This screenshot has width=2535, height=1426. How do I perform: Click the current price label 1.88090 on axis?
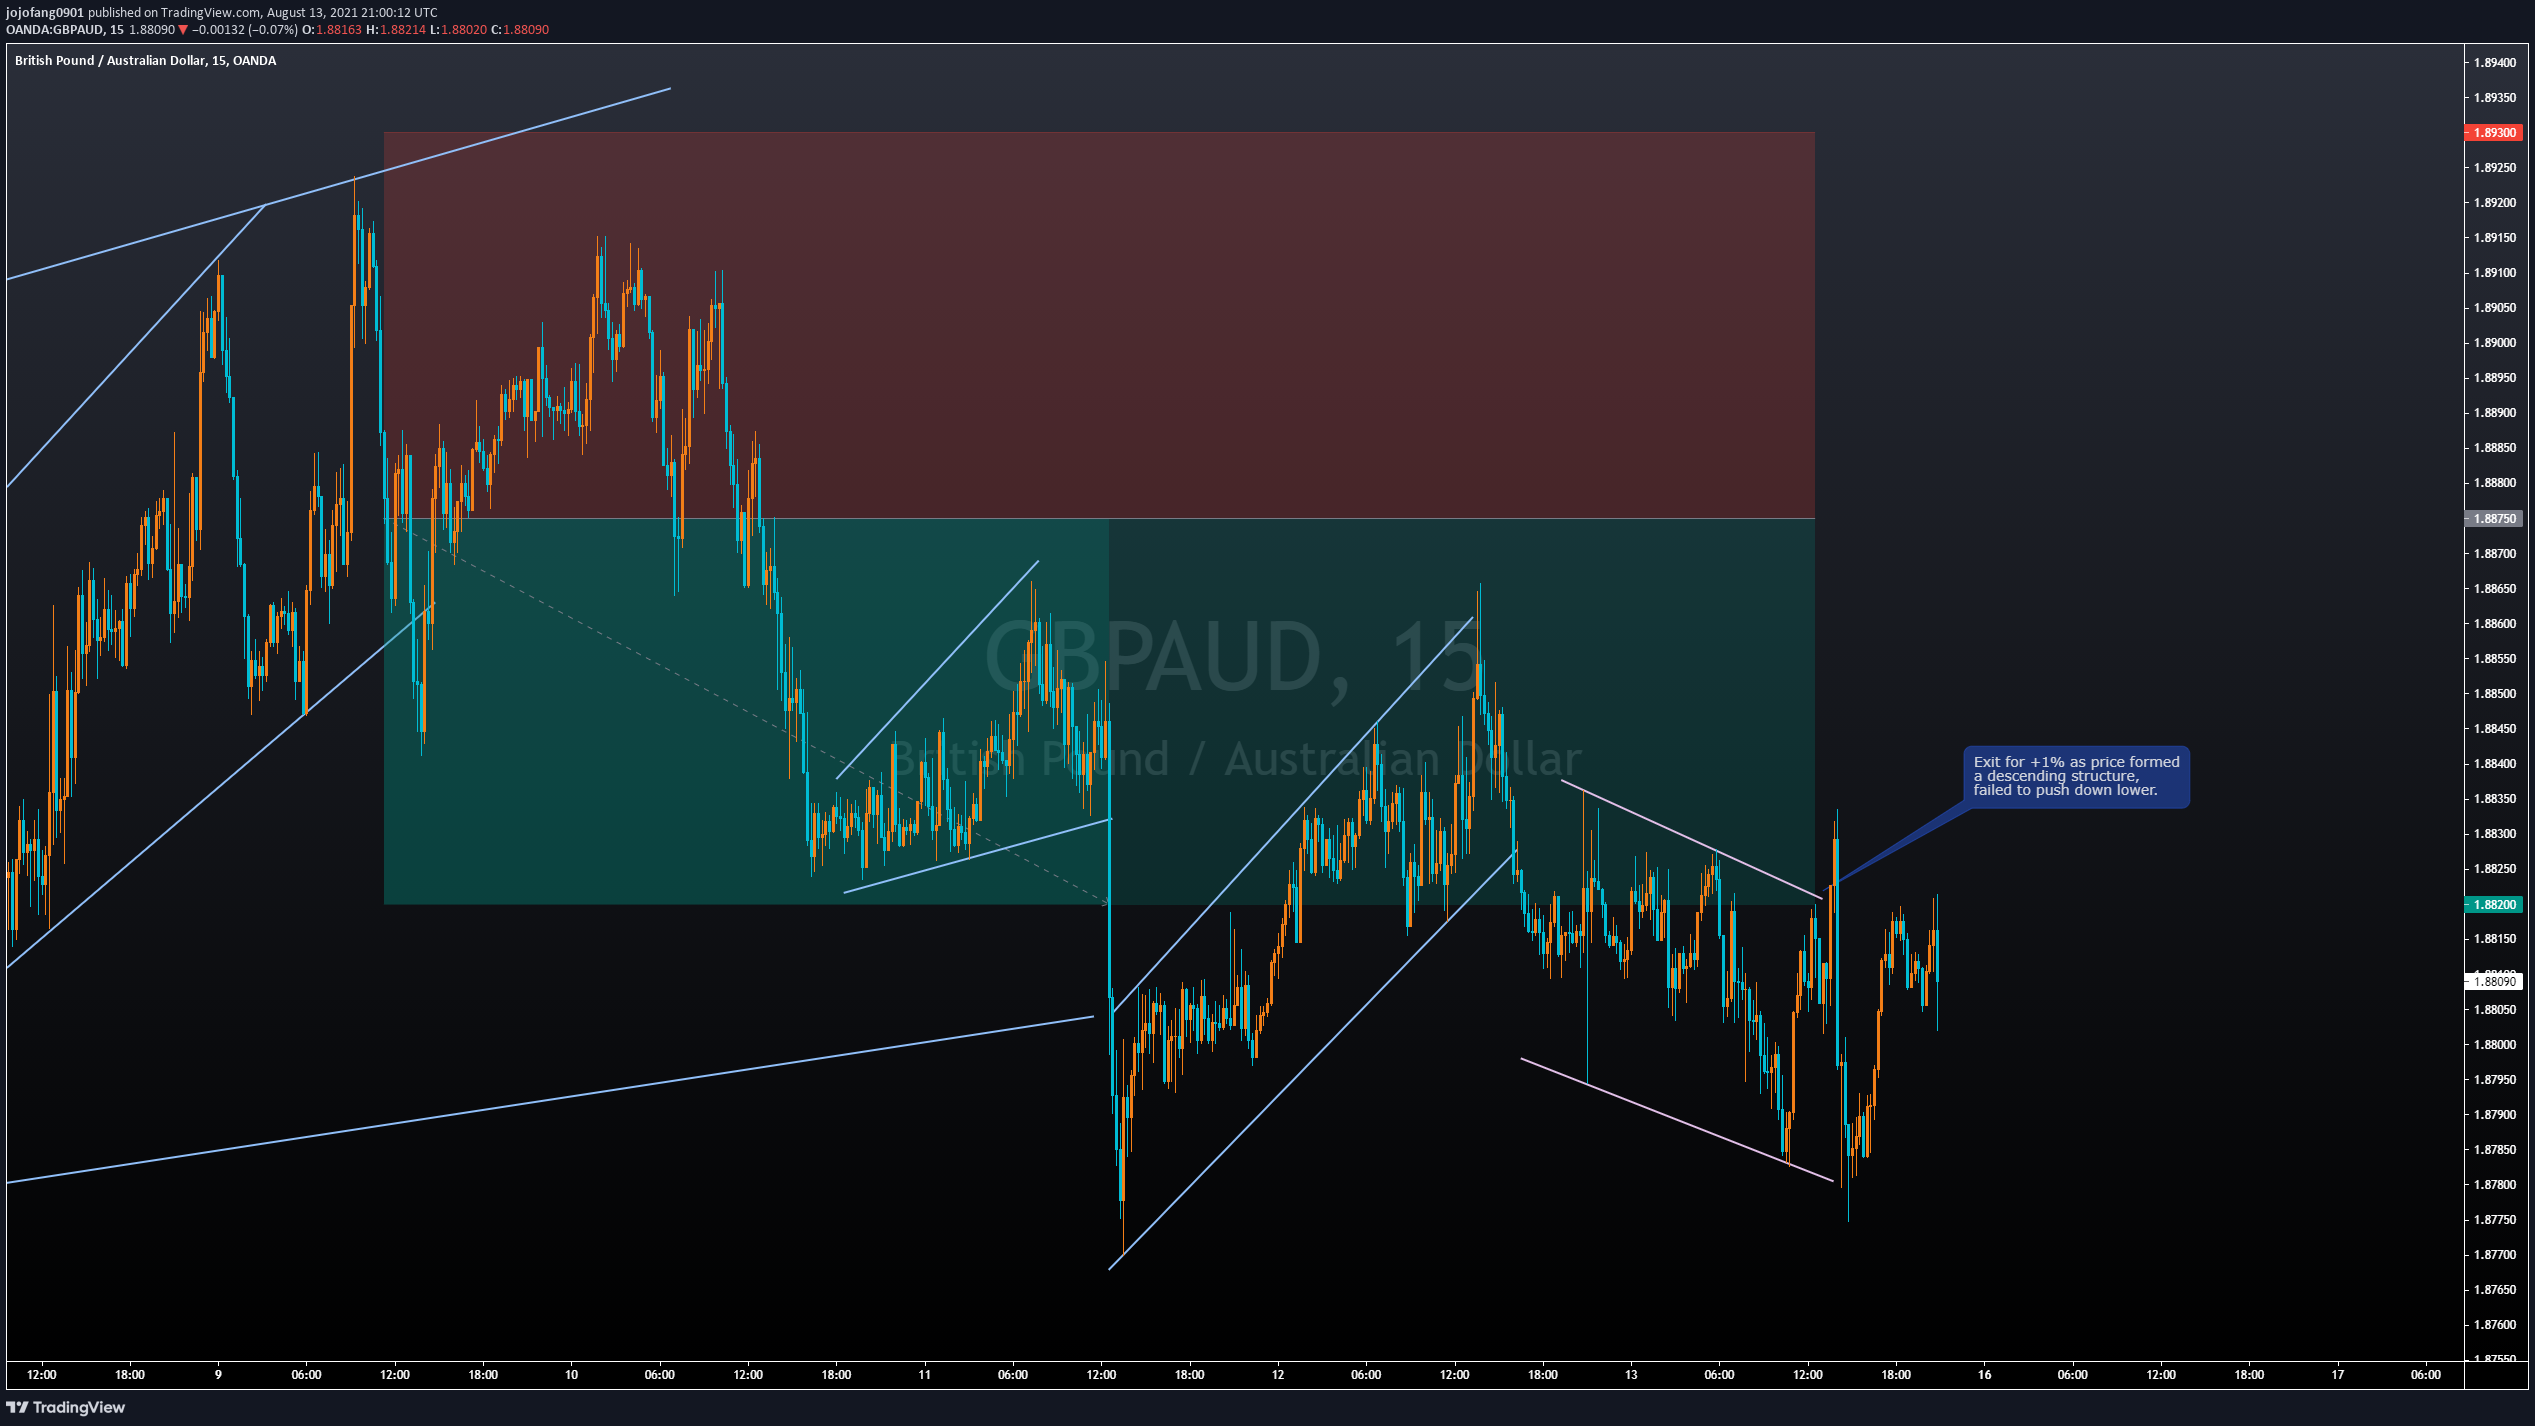(2494, 982)
